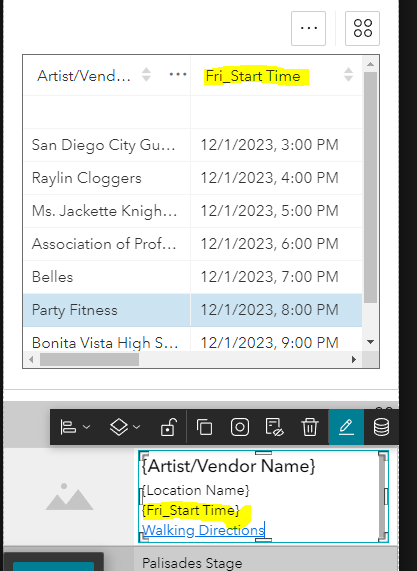The width and height of the screenshot is (417, 571).
Task: Sort by Artist/Vendor column arrows
Action: (146, 75)
